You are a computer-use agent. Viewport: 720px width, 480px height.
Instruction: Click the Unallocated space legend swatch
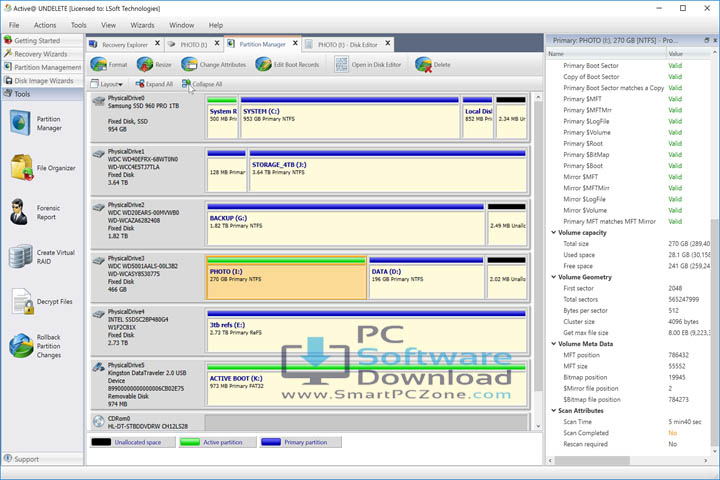click(x=101, y=442)
